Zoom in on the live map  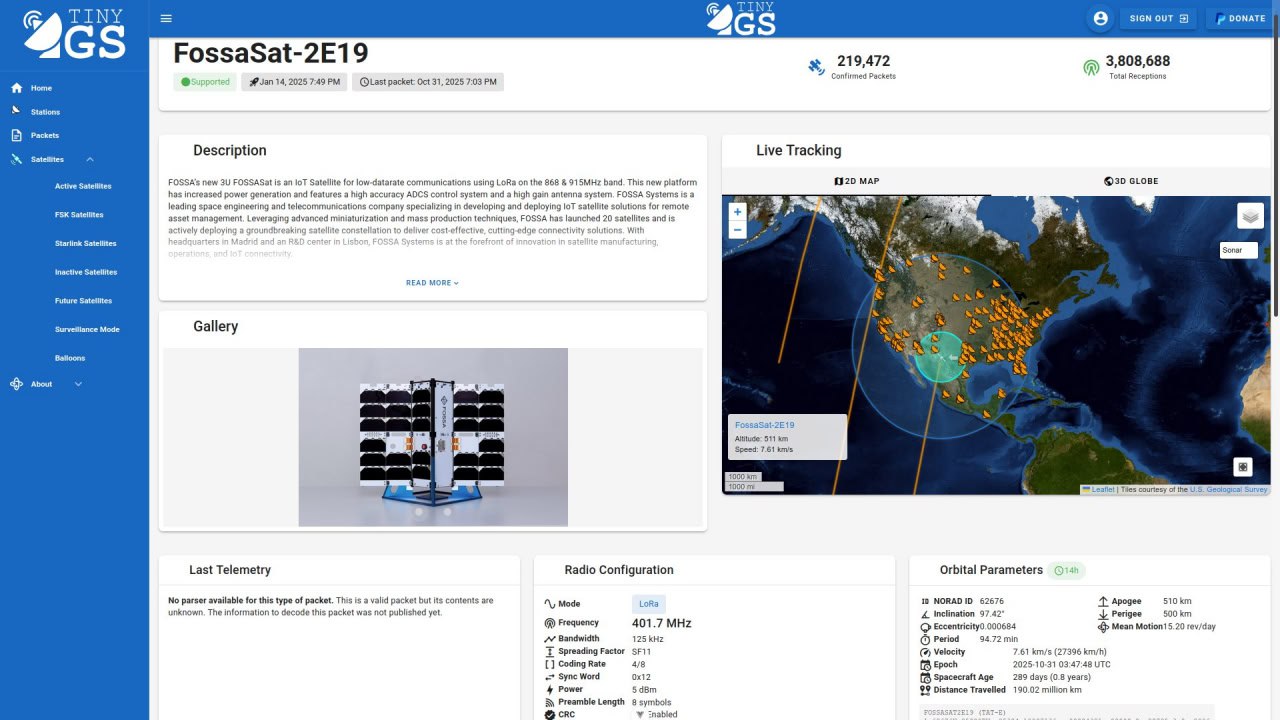point(737,212)
